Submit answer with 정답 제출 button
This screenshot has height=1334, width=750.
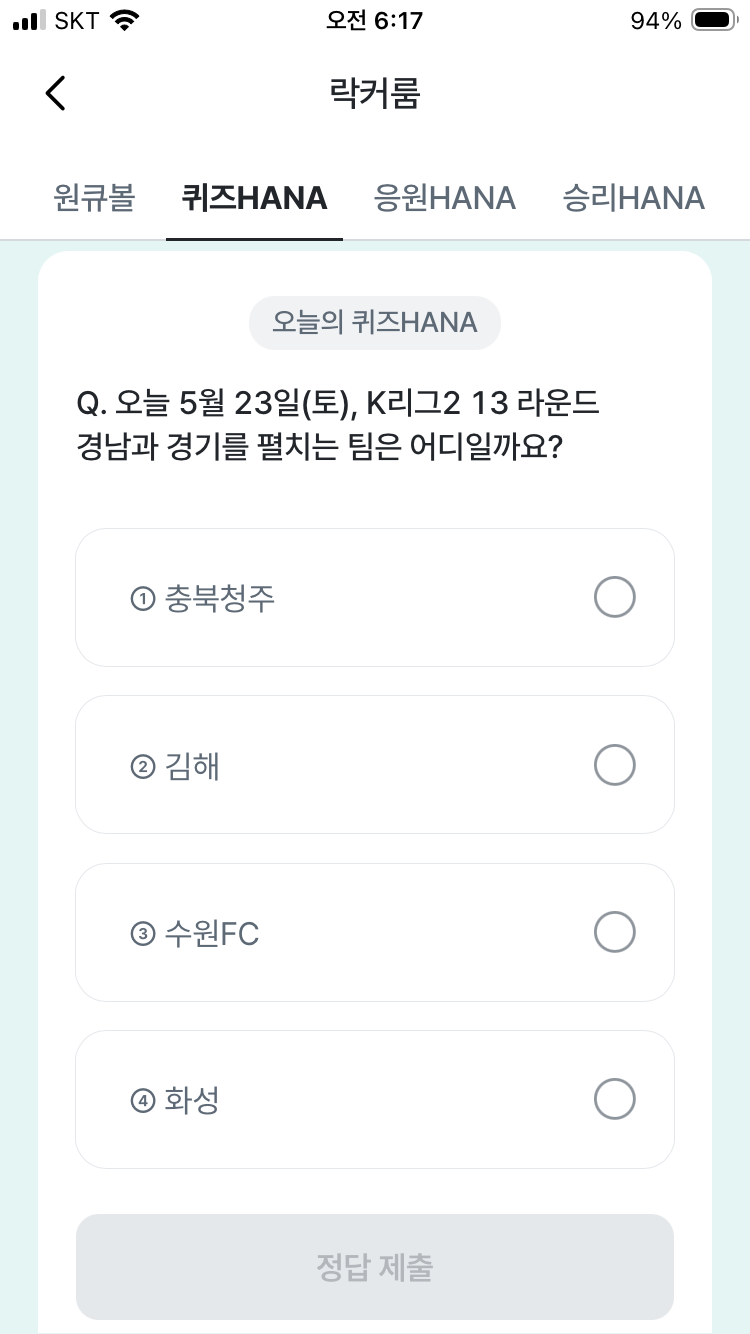tap(375, 1267)
